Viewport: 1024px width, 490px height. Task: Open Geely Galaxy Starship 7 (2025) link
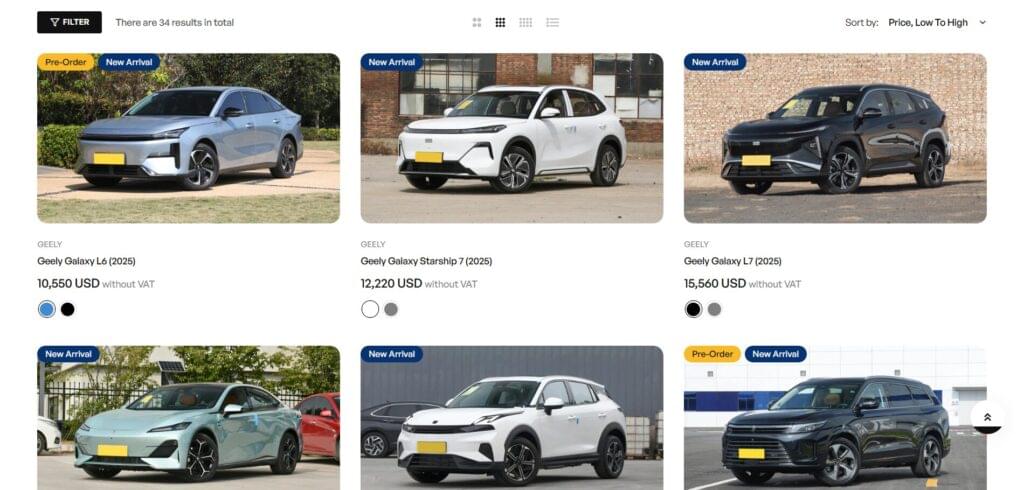point(426,261)
